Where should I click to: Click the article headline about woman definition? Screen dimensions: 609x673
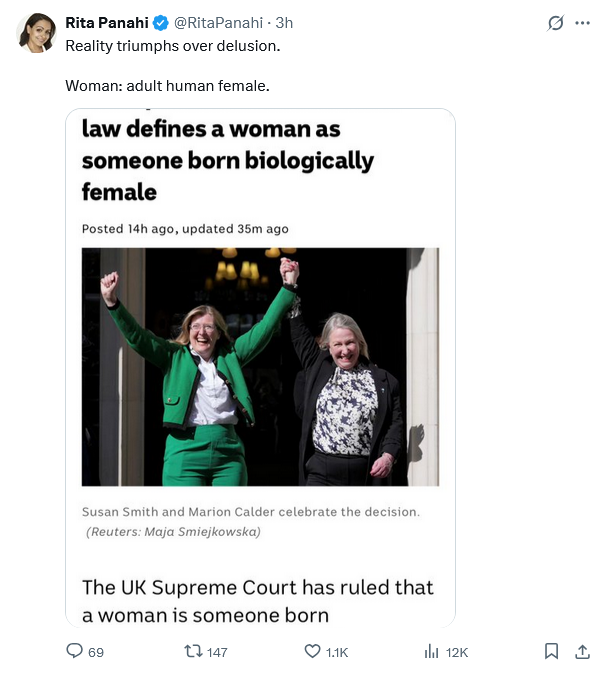228,160
